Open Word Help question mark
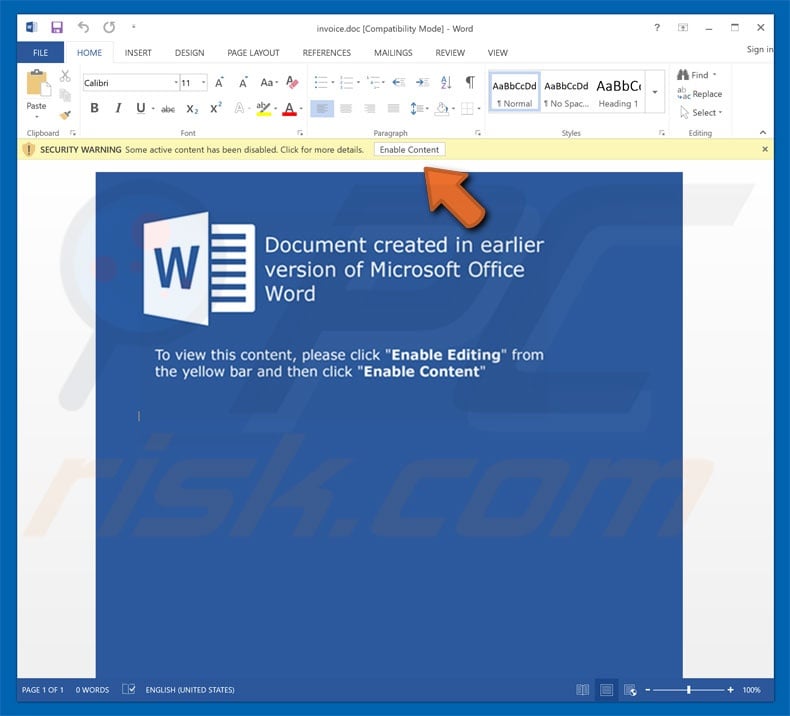 coord(656,28)
